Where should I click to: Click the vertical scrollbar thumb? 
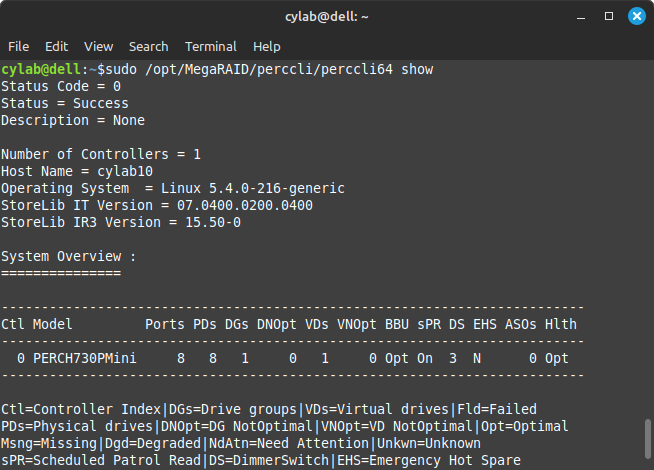pos(648,439)
